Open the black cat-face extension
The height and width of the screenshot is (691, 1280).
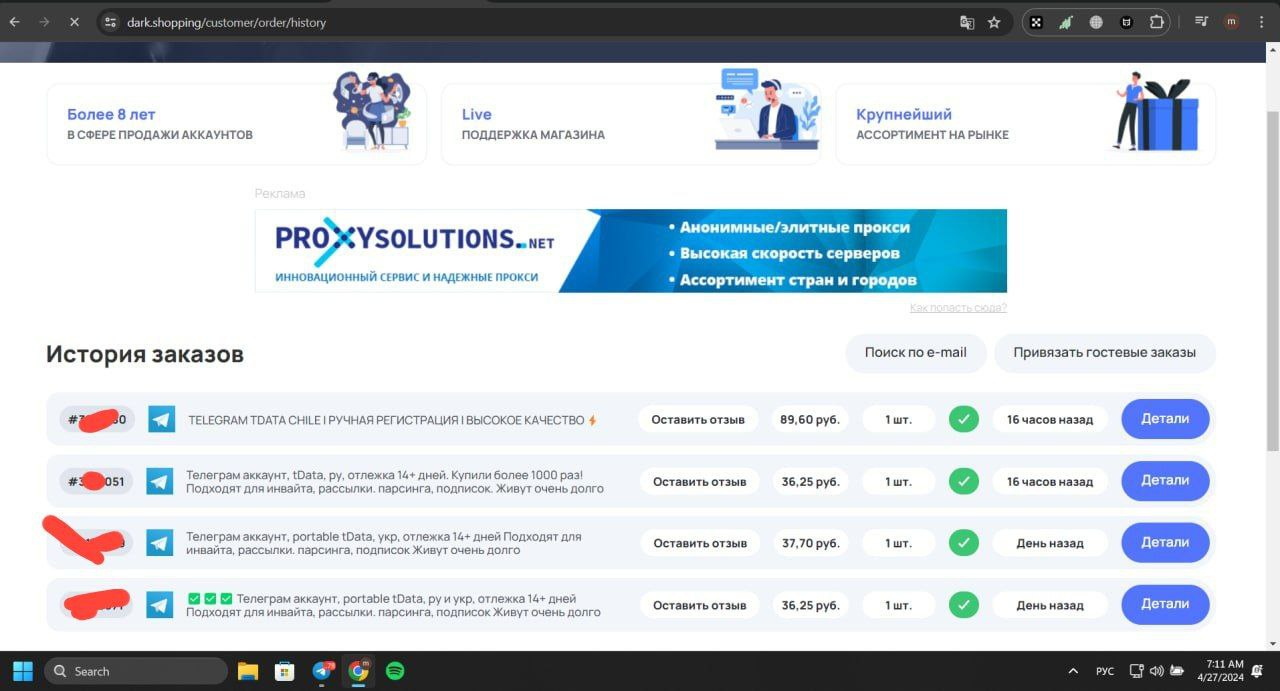(1126, 22)
